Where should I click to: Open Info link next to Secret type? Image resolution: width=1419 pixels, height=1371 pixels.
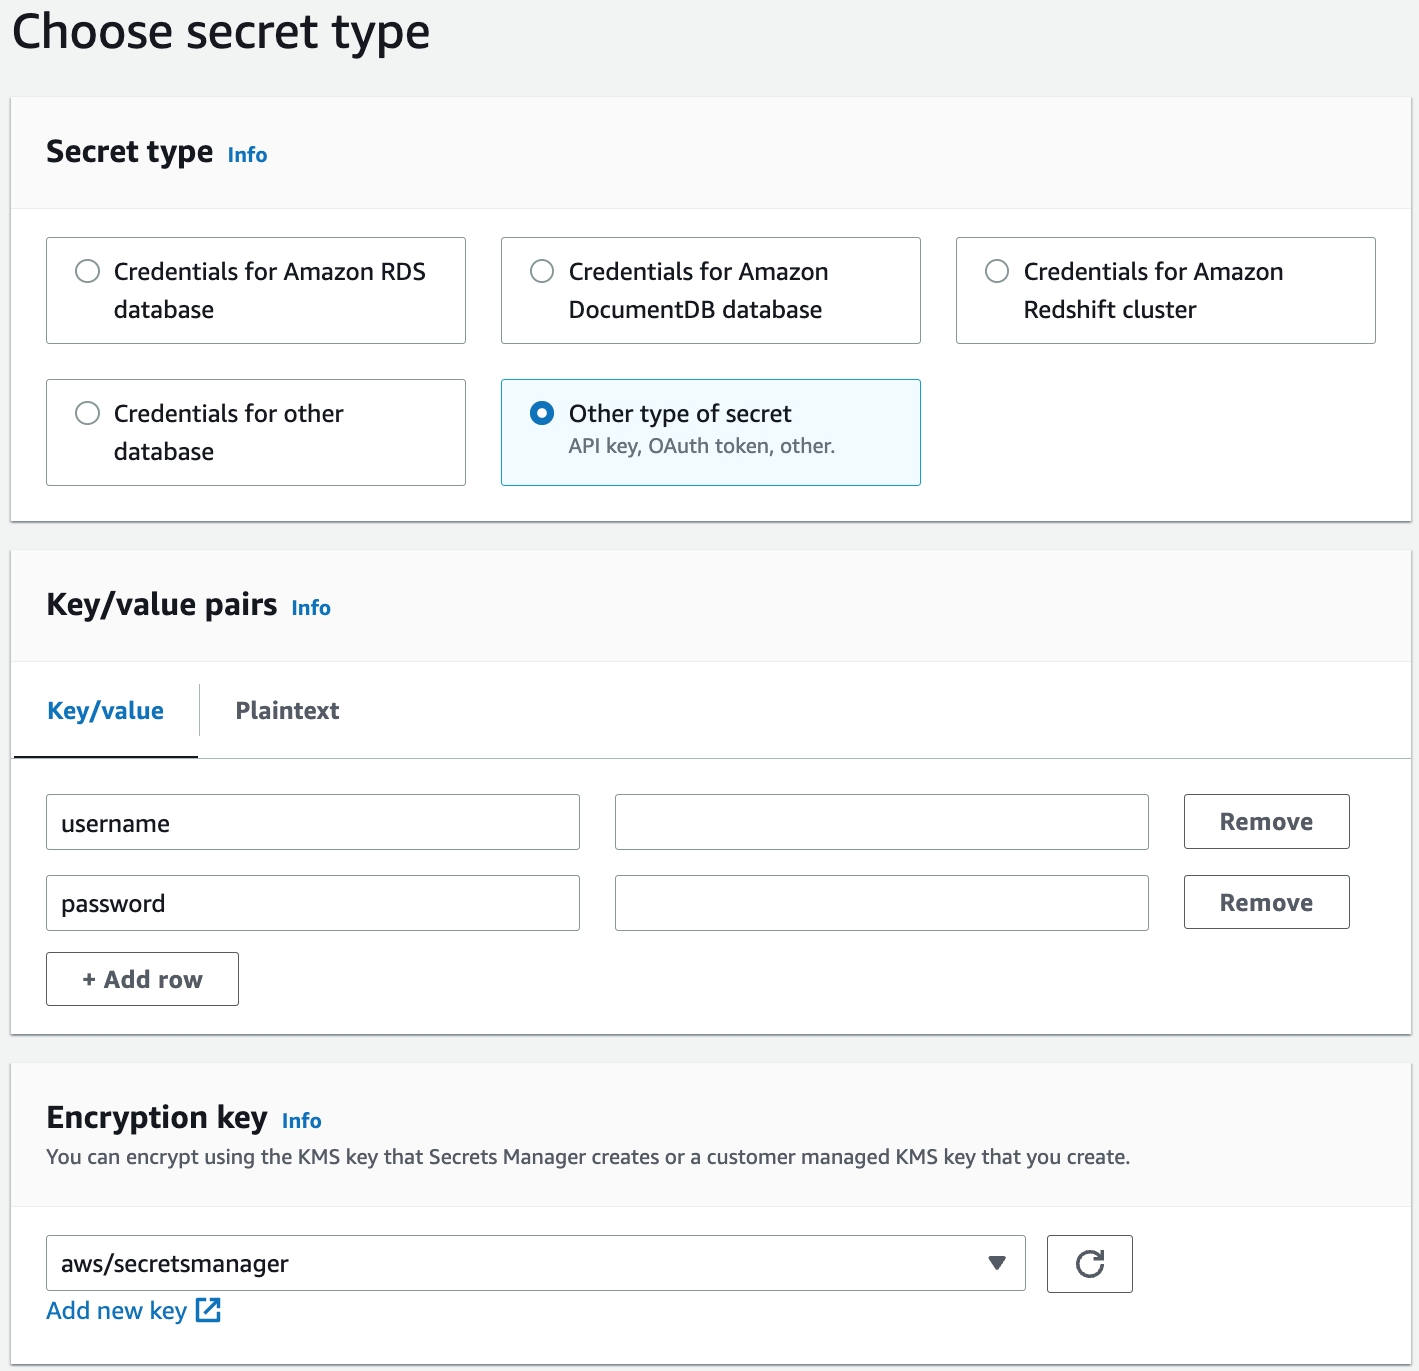[247, 155]
